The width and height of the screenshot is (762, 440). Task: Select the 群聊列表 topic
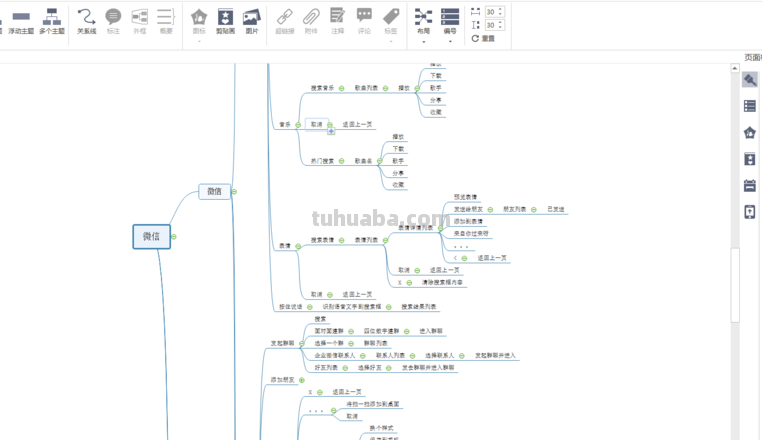click(x=376, y=343)
